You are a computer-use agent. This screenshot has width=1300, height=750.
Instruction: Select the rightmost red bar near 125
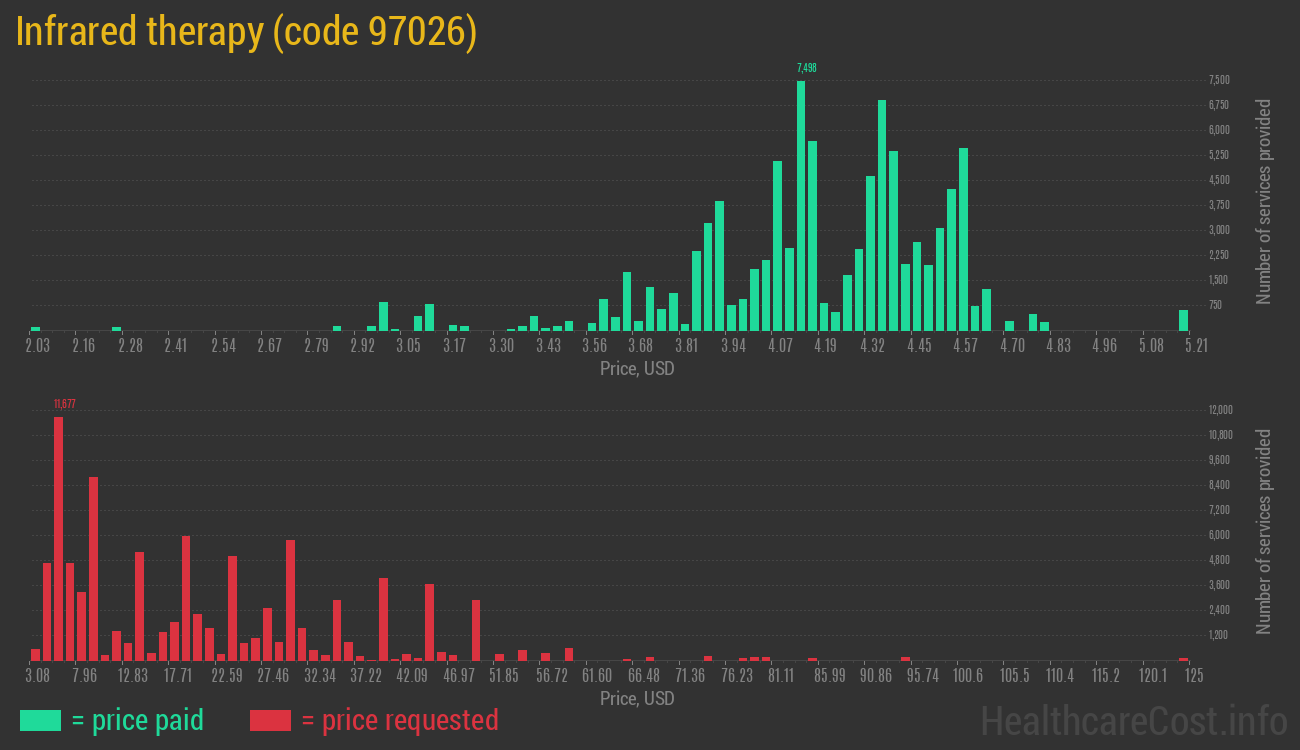click(1183, 658)
